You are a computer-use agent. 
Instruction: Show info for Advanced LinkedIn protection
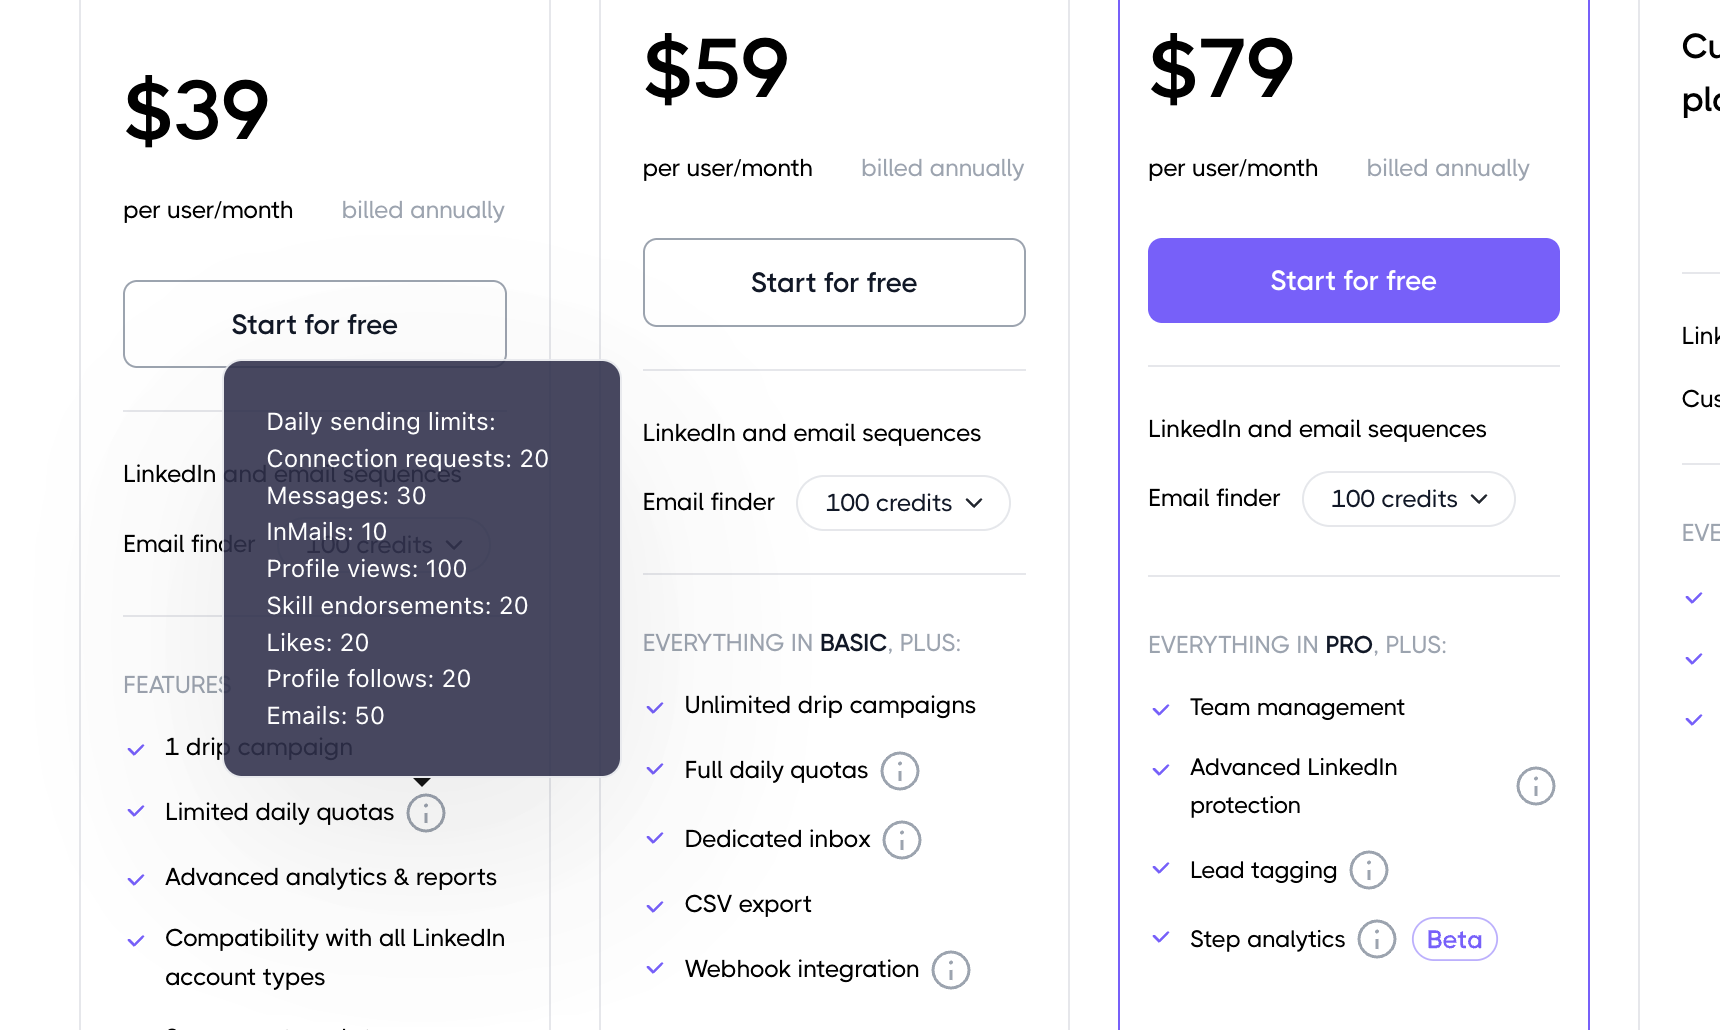point(1536,786)
